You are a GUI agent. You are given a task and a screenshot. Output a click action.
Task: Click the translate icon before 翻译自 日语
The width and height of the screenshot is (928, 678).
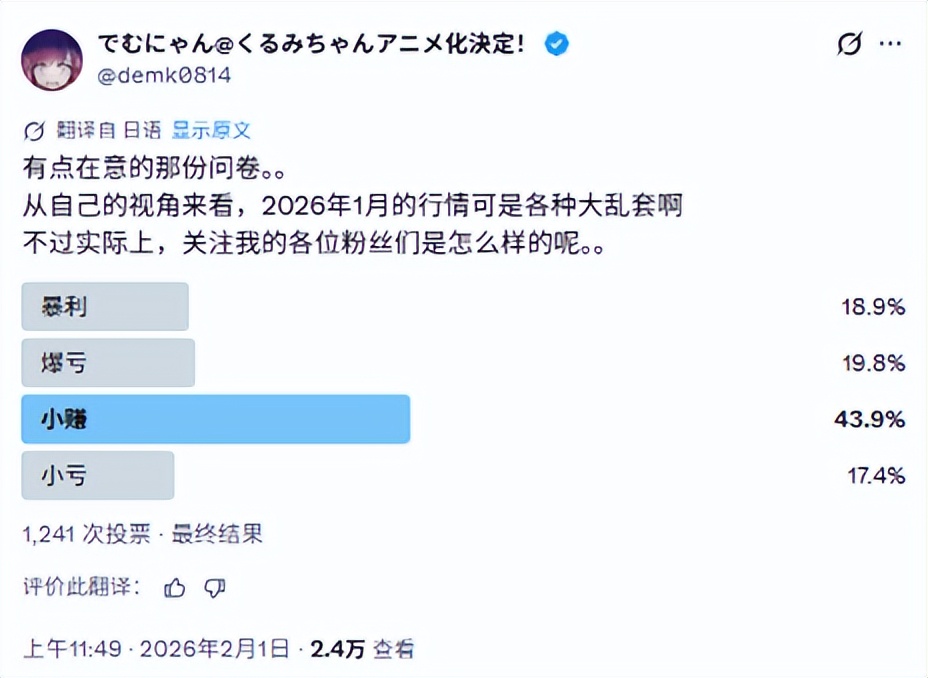(x=33, y=131)
